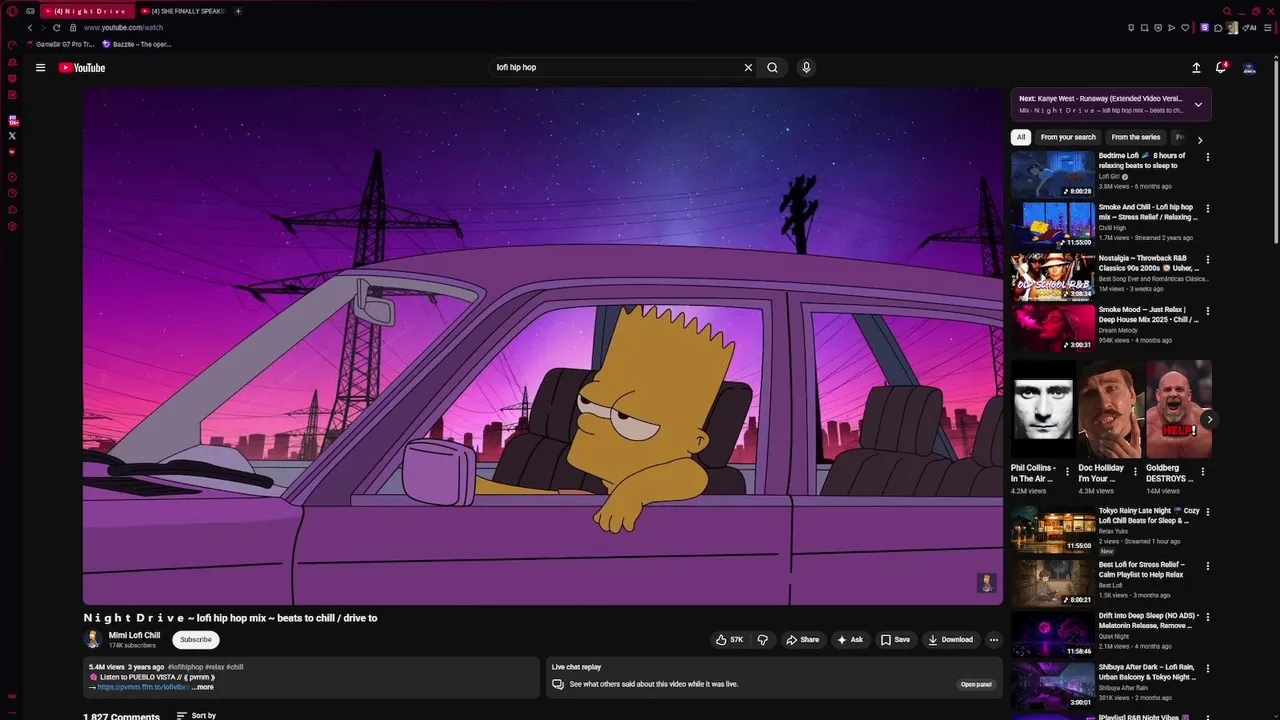Open the Opera GX menu logo
The image size is (1280, 720).
tap(12, 11)
